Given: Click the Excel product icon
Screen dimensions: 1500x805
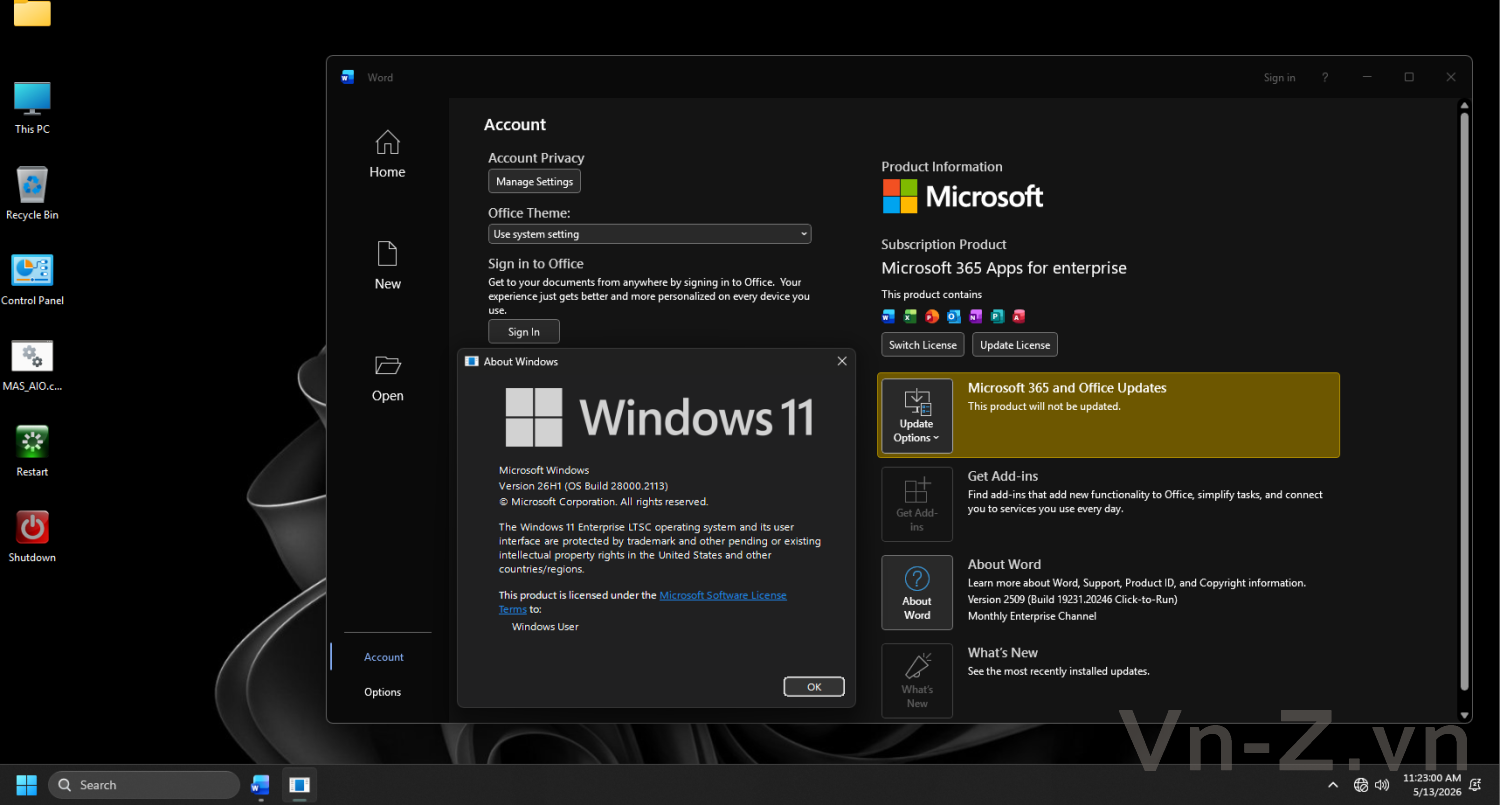Looking at the screenshot, I should pos(910,317).
